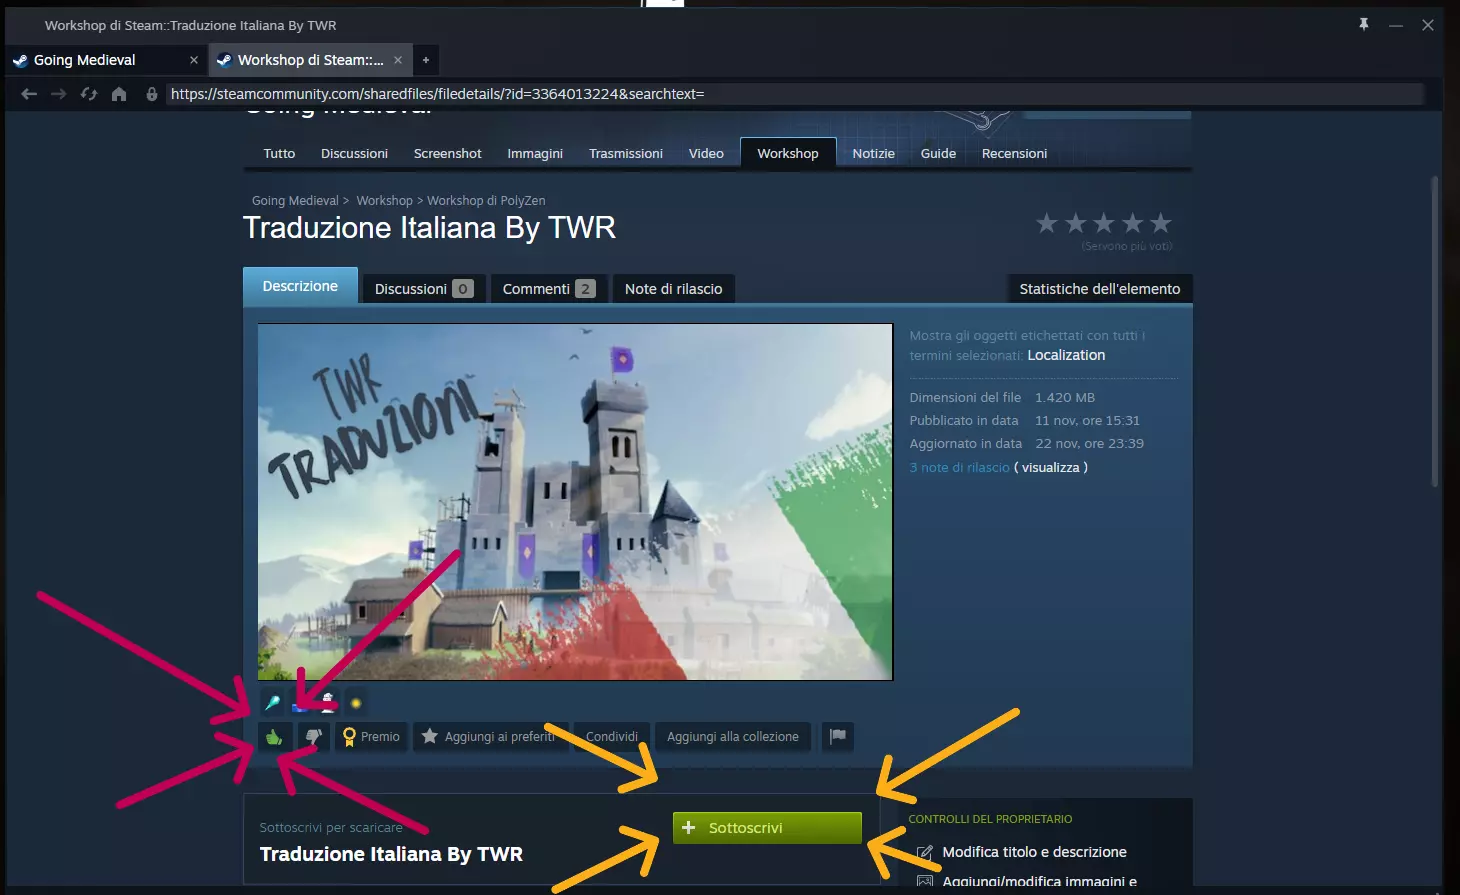Open the Screenshot hub section

[x=447, y=154]
